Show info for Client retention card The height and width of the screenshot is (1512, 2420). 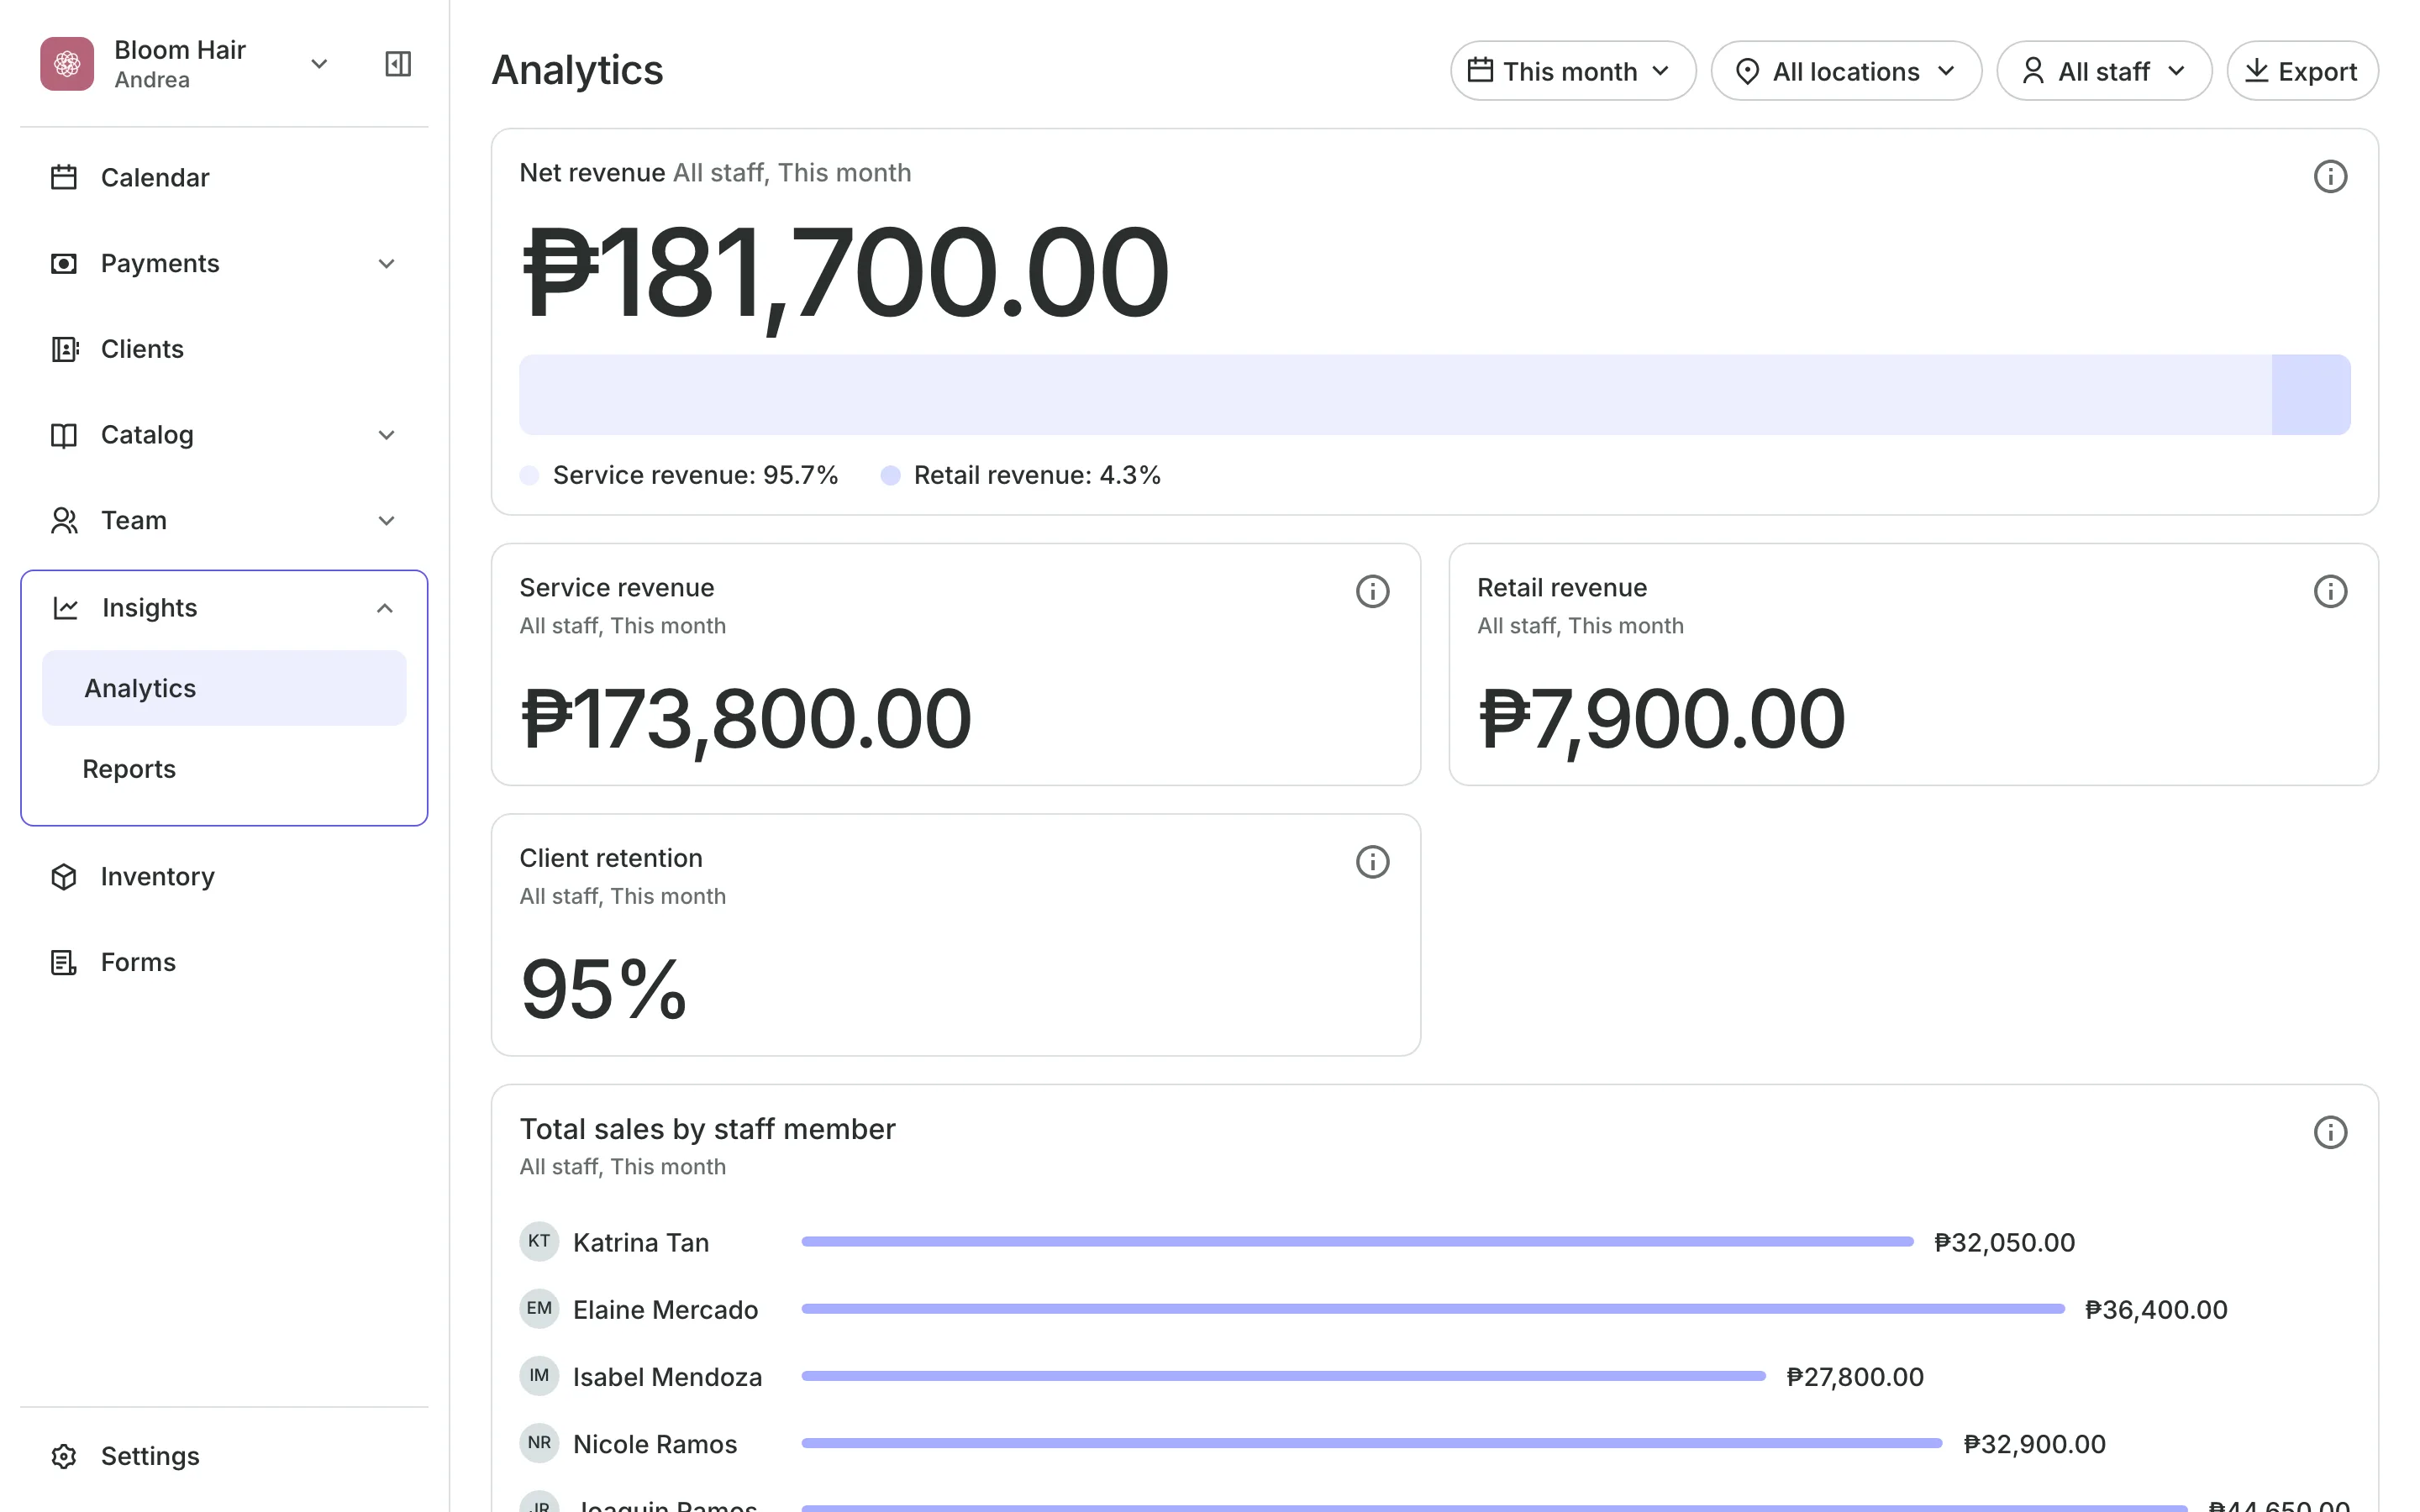click(x=1372, y=862)
